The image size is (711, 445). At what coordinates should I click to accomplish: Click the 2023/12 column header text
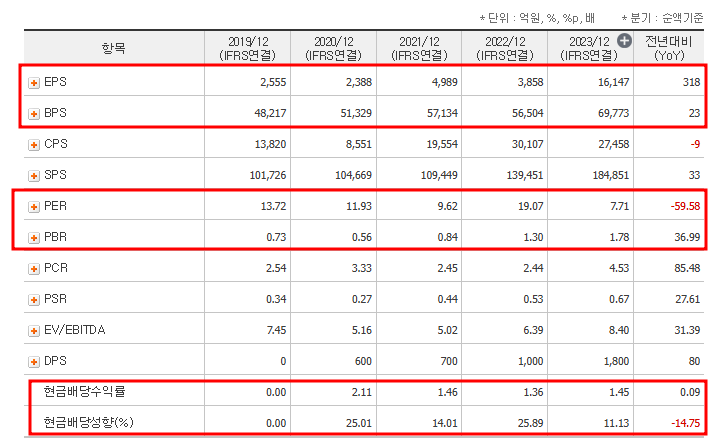[x=589, y=48]
